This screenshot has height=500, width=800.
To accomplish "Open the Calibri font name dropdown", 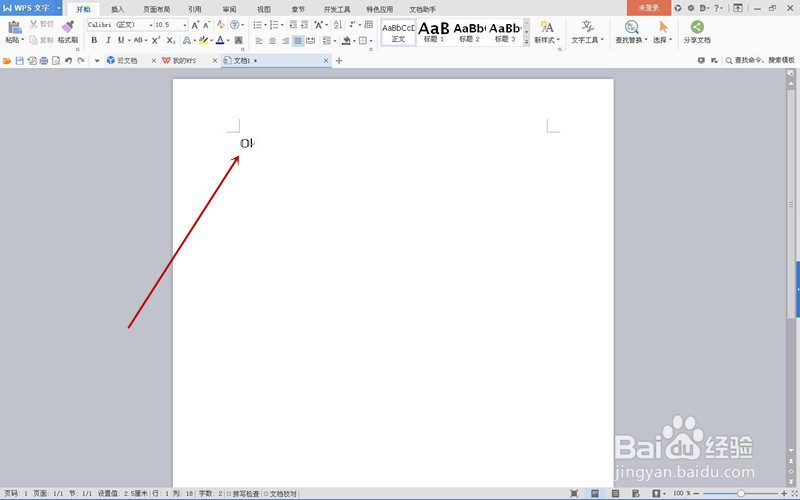I will click(x=151, y=24).
